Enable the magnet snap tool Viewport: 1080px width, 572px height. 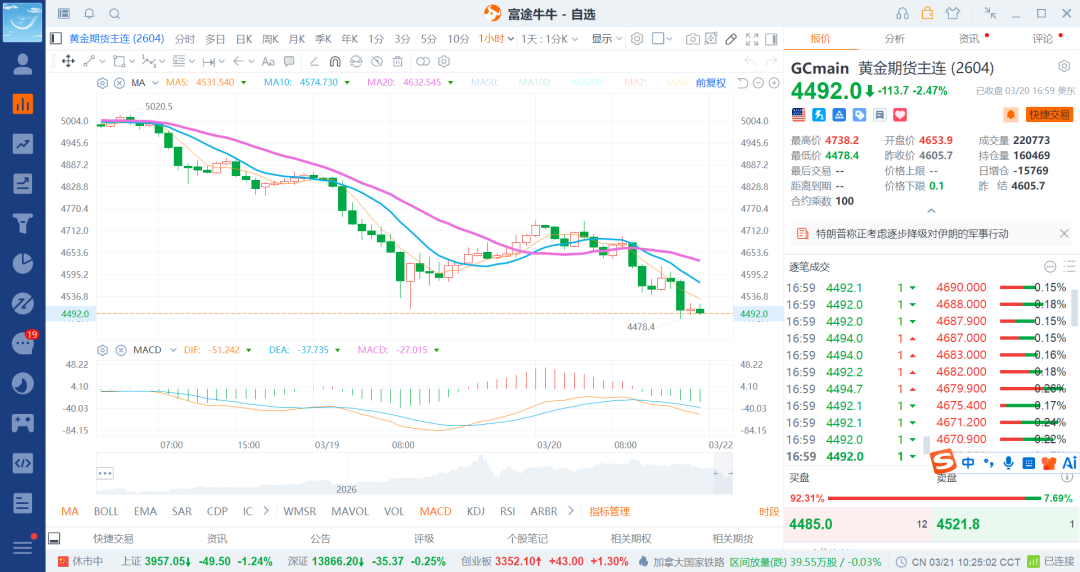click(x=335, y=61)
